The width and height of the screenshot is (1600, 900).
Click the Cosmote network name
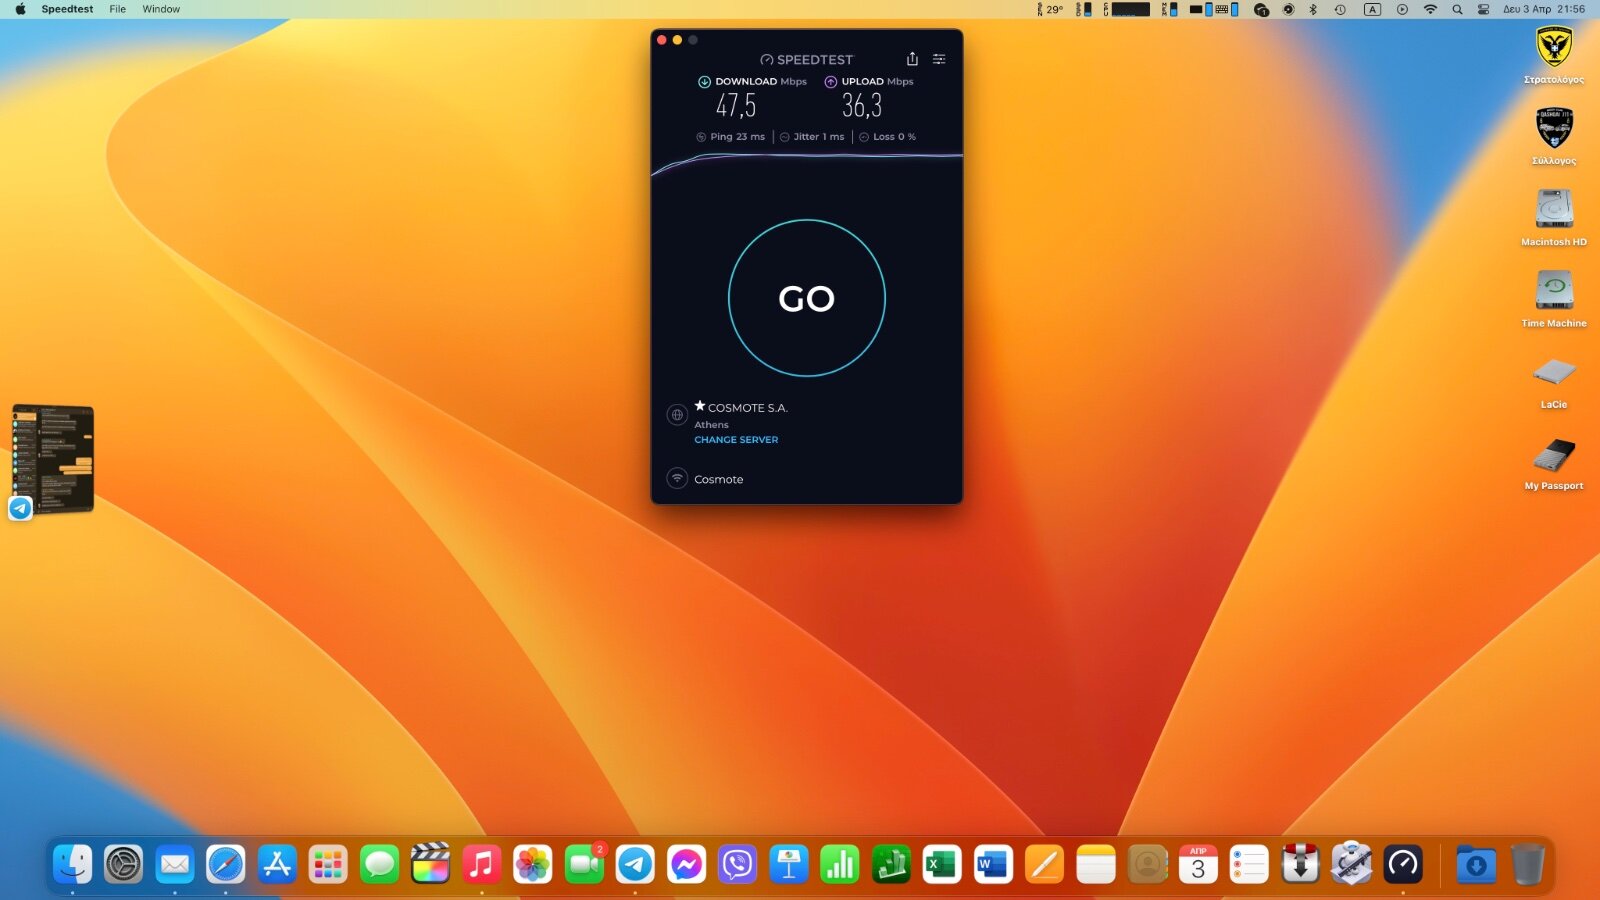tap(719, 480)
